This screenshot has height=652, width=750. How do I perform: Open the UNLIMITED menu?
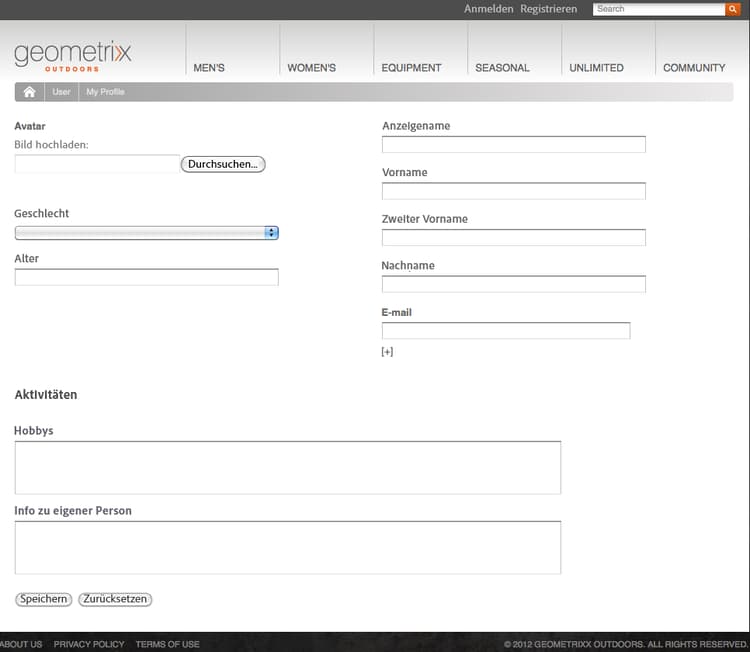click(596, 68)
